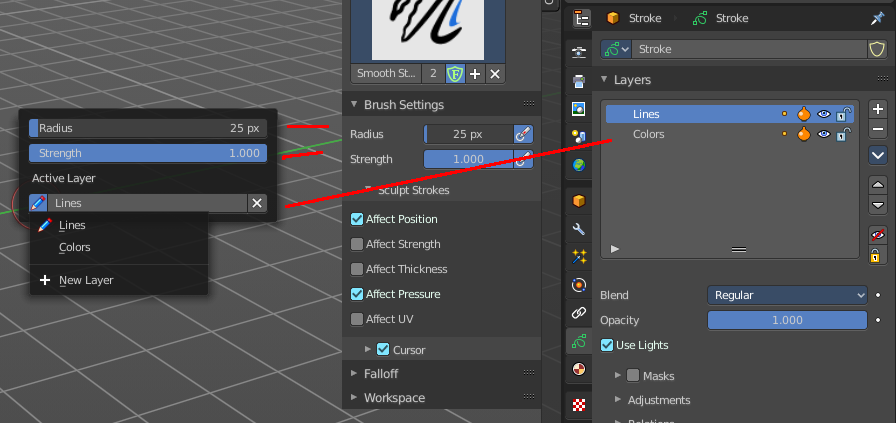The image size is (896, 423).
Task: Click the lock all layers padlock button
Action: pyautogui.click(x=878, y=256)
